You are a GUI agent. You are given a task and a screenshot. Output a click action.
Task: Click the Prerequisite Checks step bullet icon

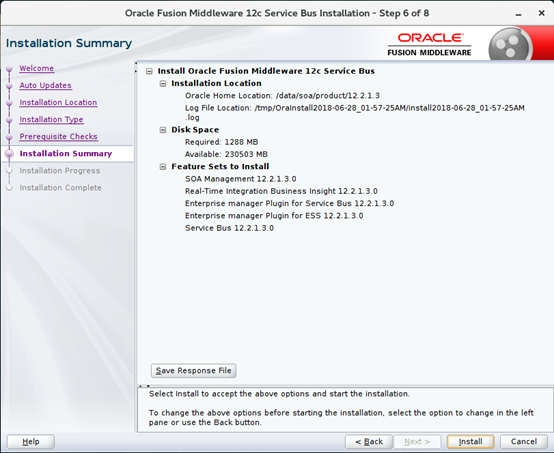[10, 137]
